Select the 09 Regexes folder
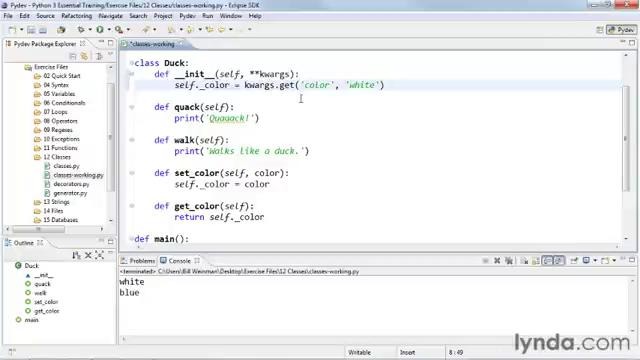Image resolution: width=640 pixels, height=360 pixels. click(58, 130)
